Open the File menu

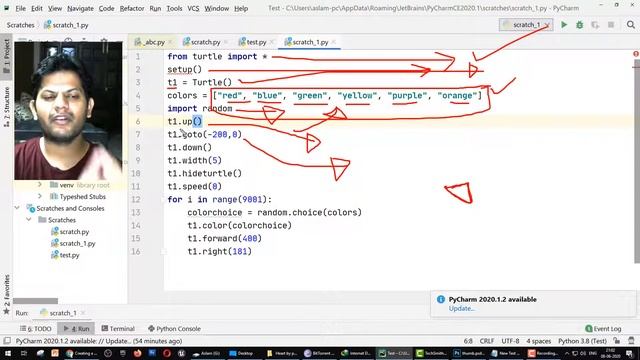pos(20,8)
